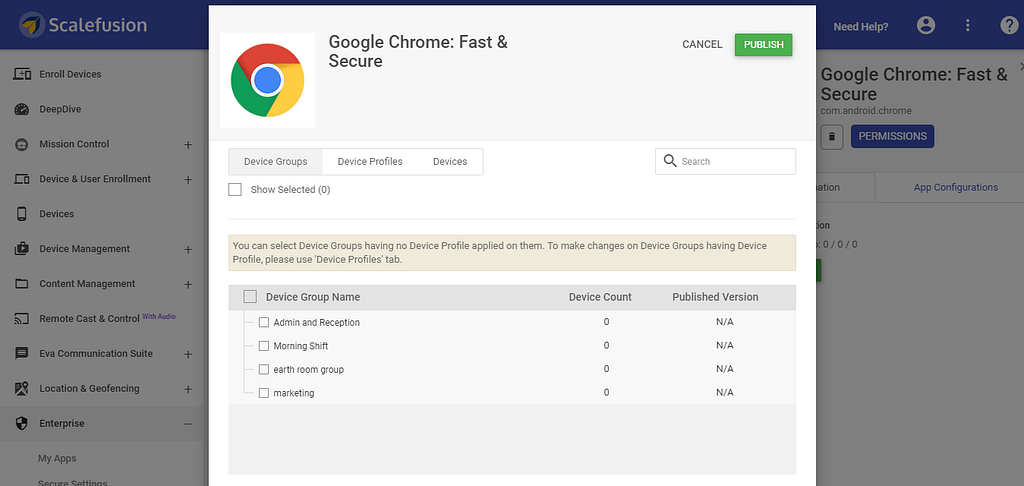Toggle the Show Selected checkbox

(235, 189)
